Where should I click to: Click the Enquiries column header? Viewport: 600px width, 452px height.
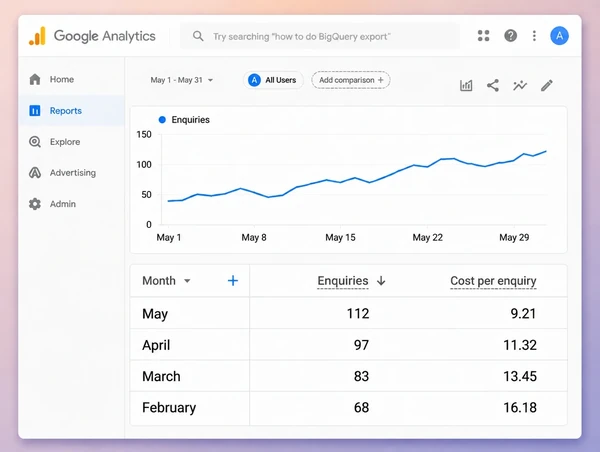click(x=342, y=281)
